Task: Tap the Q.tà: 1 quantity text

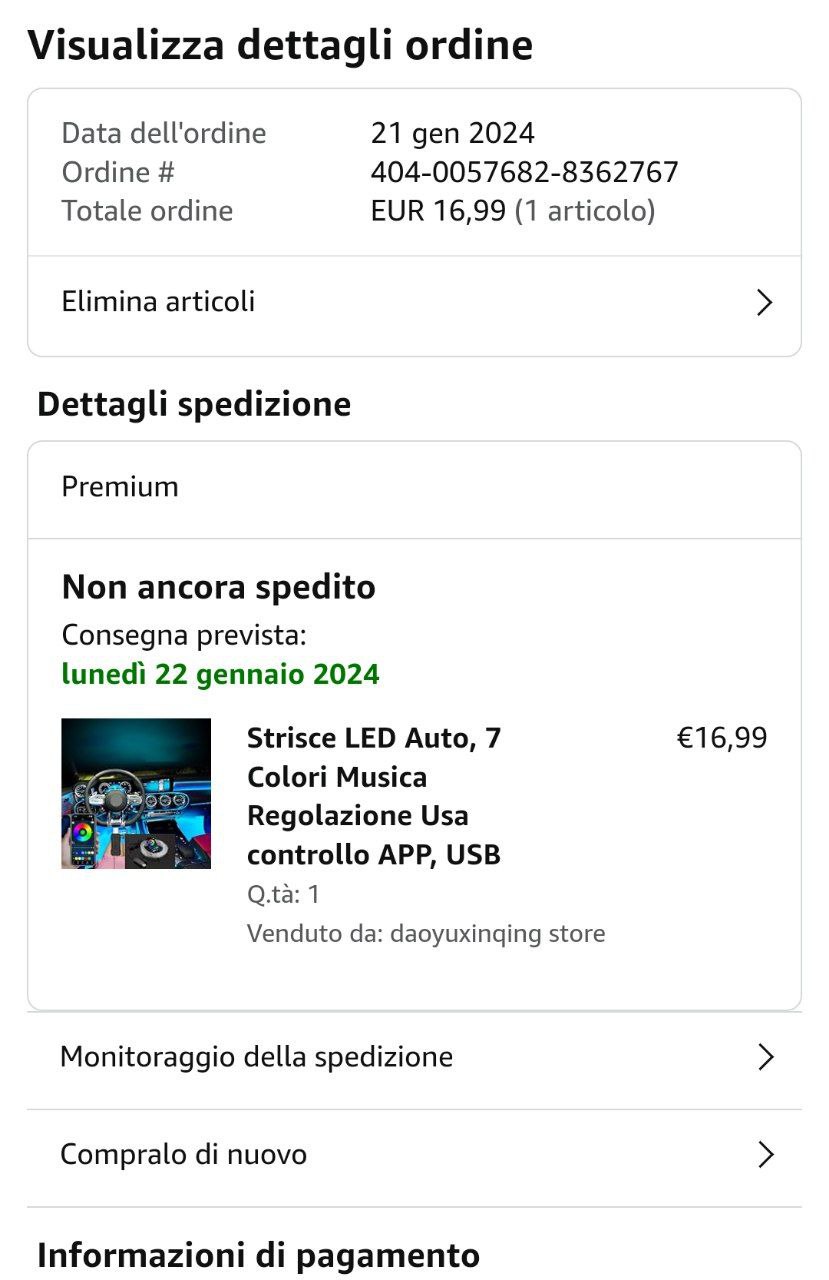Action: click(x=283, y=894)
